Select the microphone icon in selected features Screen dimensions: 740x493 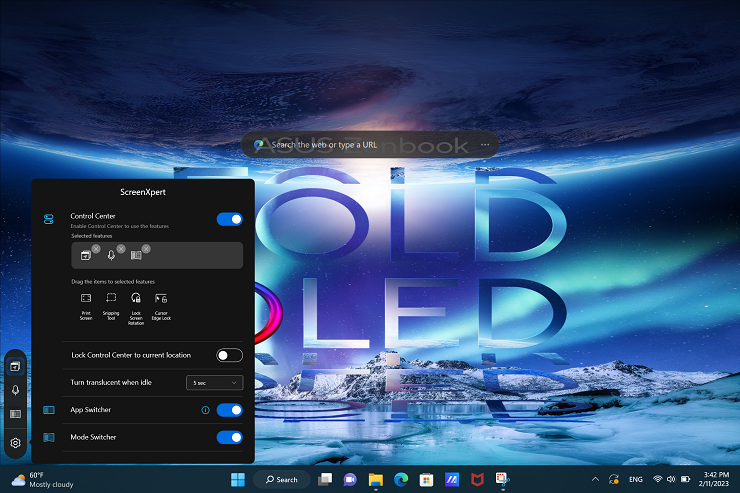click(x=111, y=255)
